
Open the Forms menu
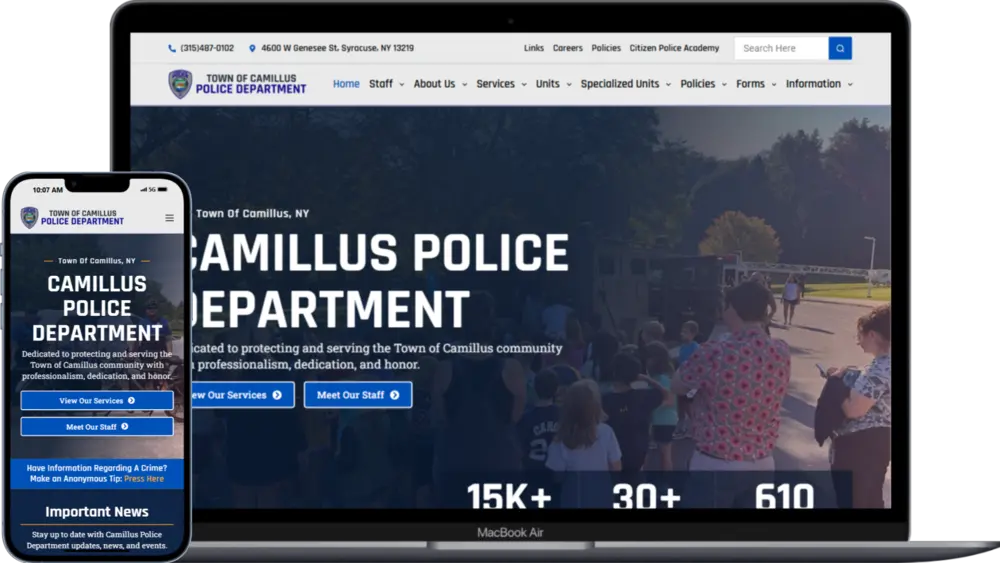[x=750, y=84]
